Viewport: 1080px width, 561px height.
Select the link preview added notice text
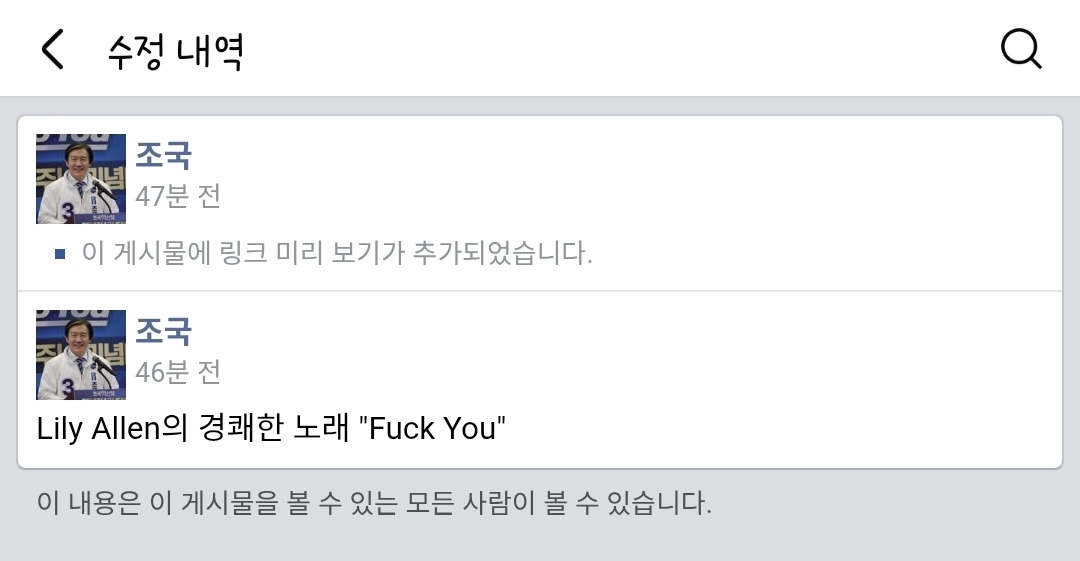tap(337, 253)
